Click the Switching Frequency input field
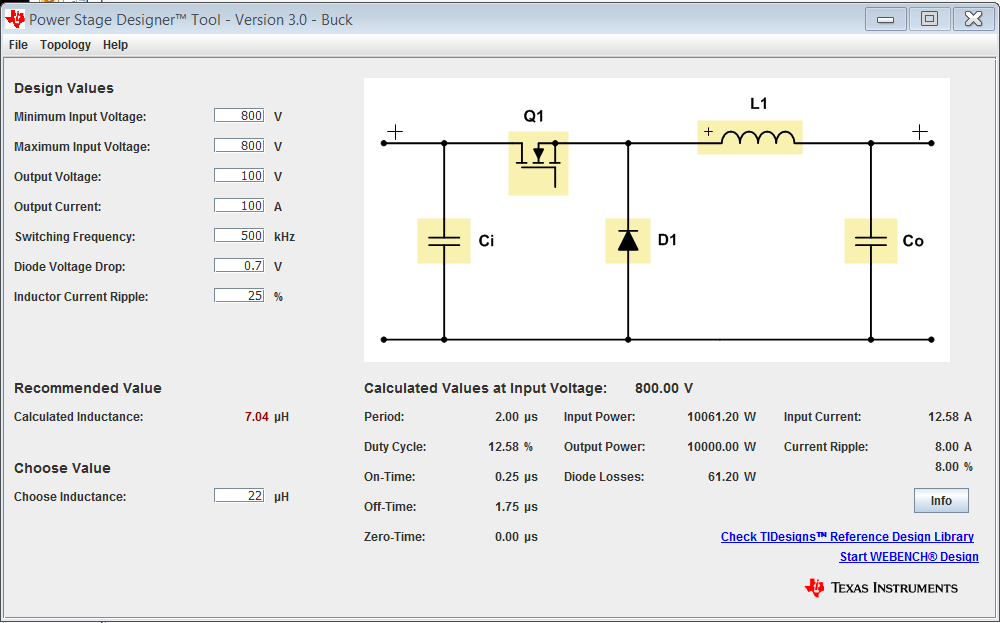Image resolution: width=1000 pixels, height=623 pixels. (239, 235)
